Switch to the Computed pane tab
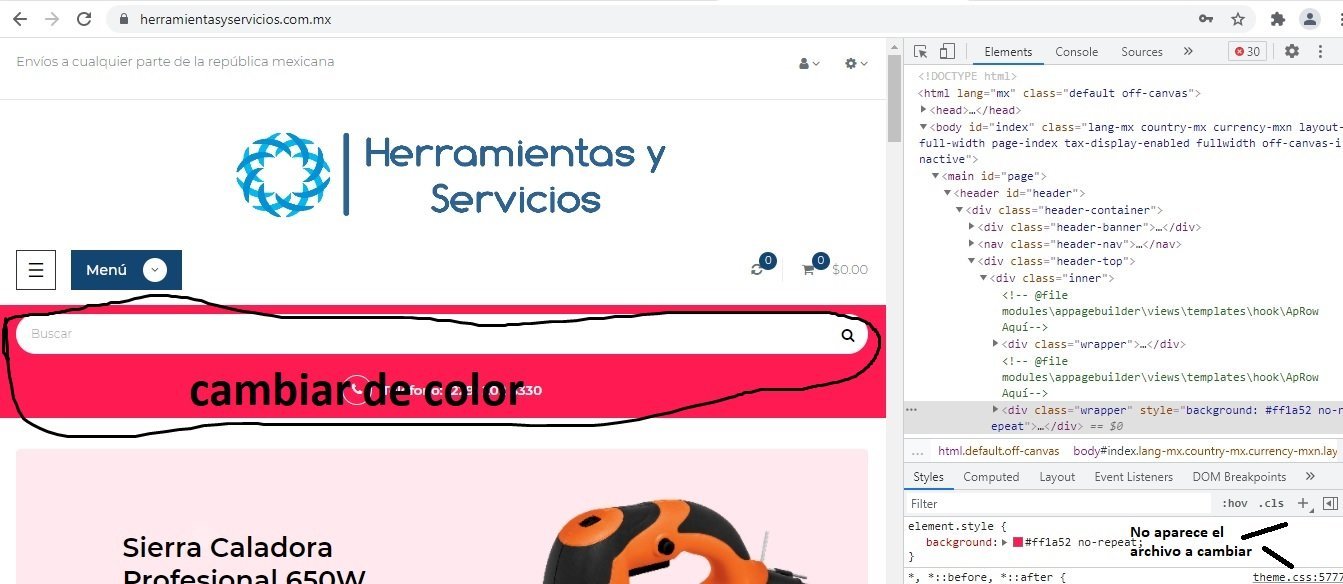Screen dimensions: 1343x584 pos(991,477)
